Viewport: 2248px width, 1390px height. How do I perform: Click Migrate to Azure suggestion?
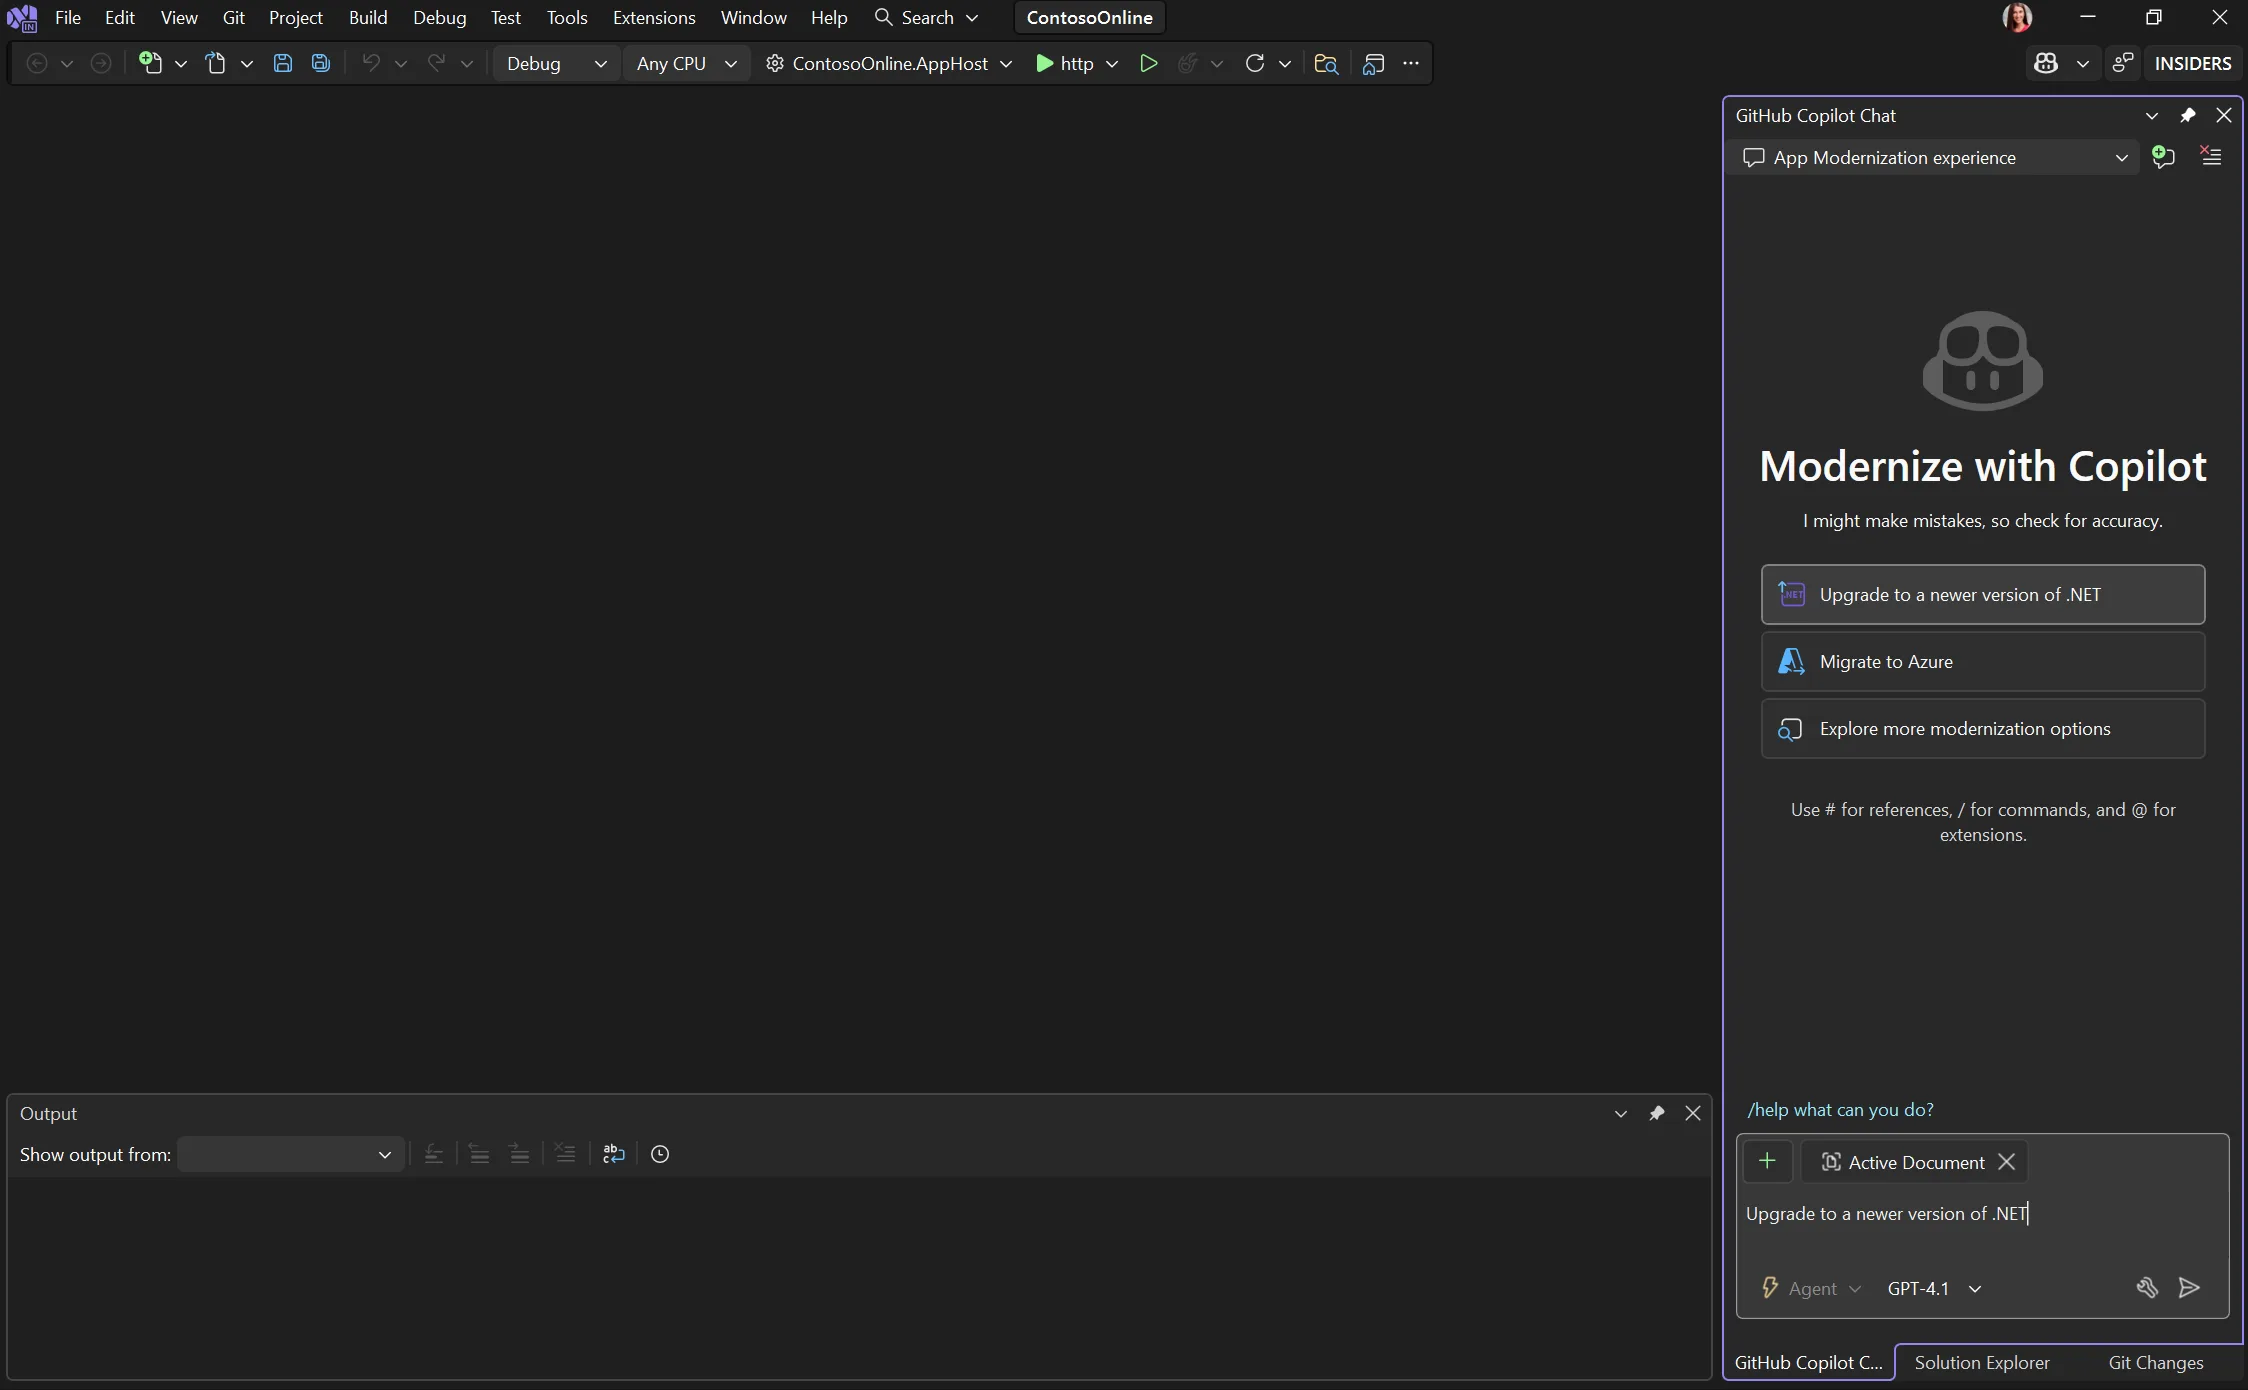(x=1982, y=661)
